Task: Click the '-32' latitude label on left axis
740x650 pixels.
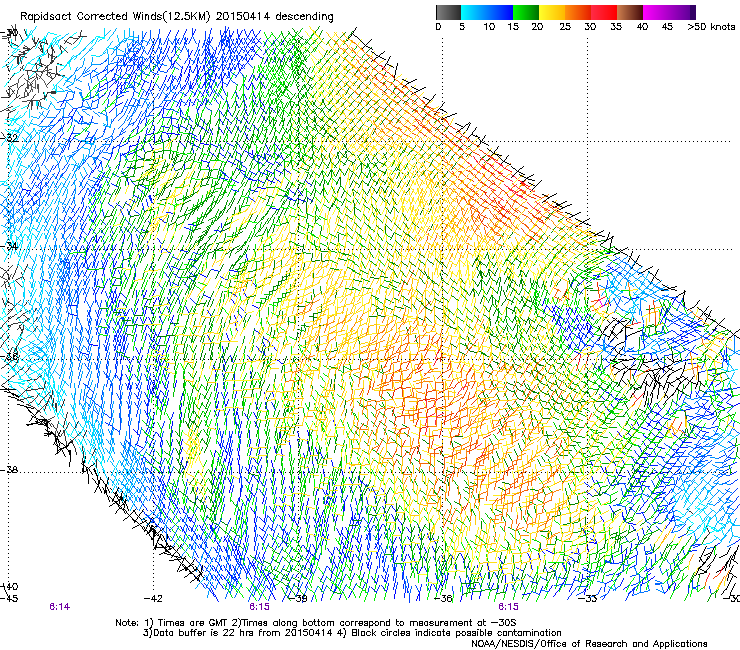Action: [9, 138]
